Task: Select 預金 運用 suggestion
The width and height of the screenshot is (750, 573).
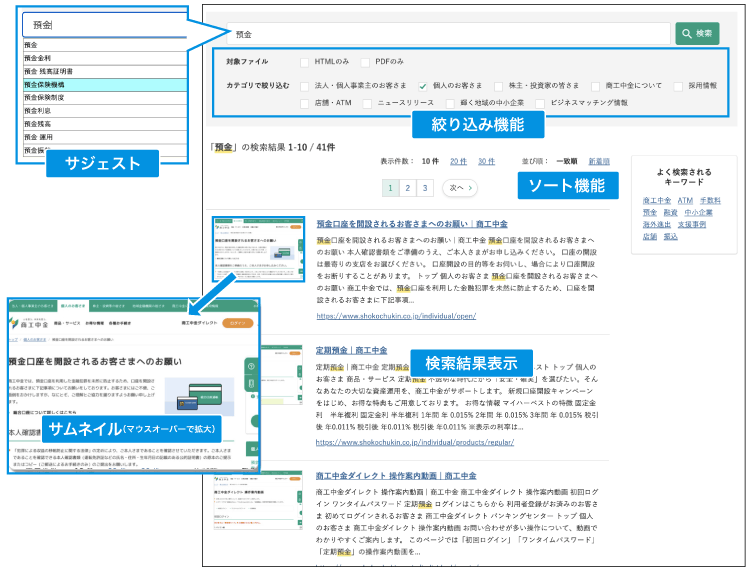Action: [105, 137]
